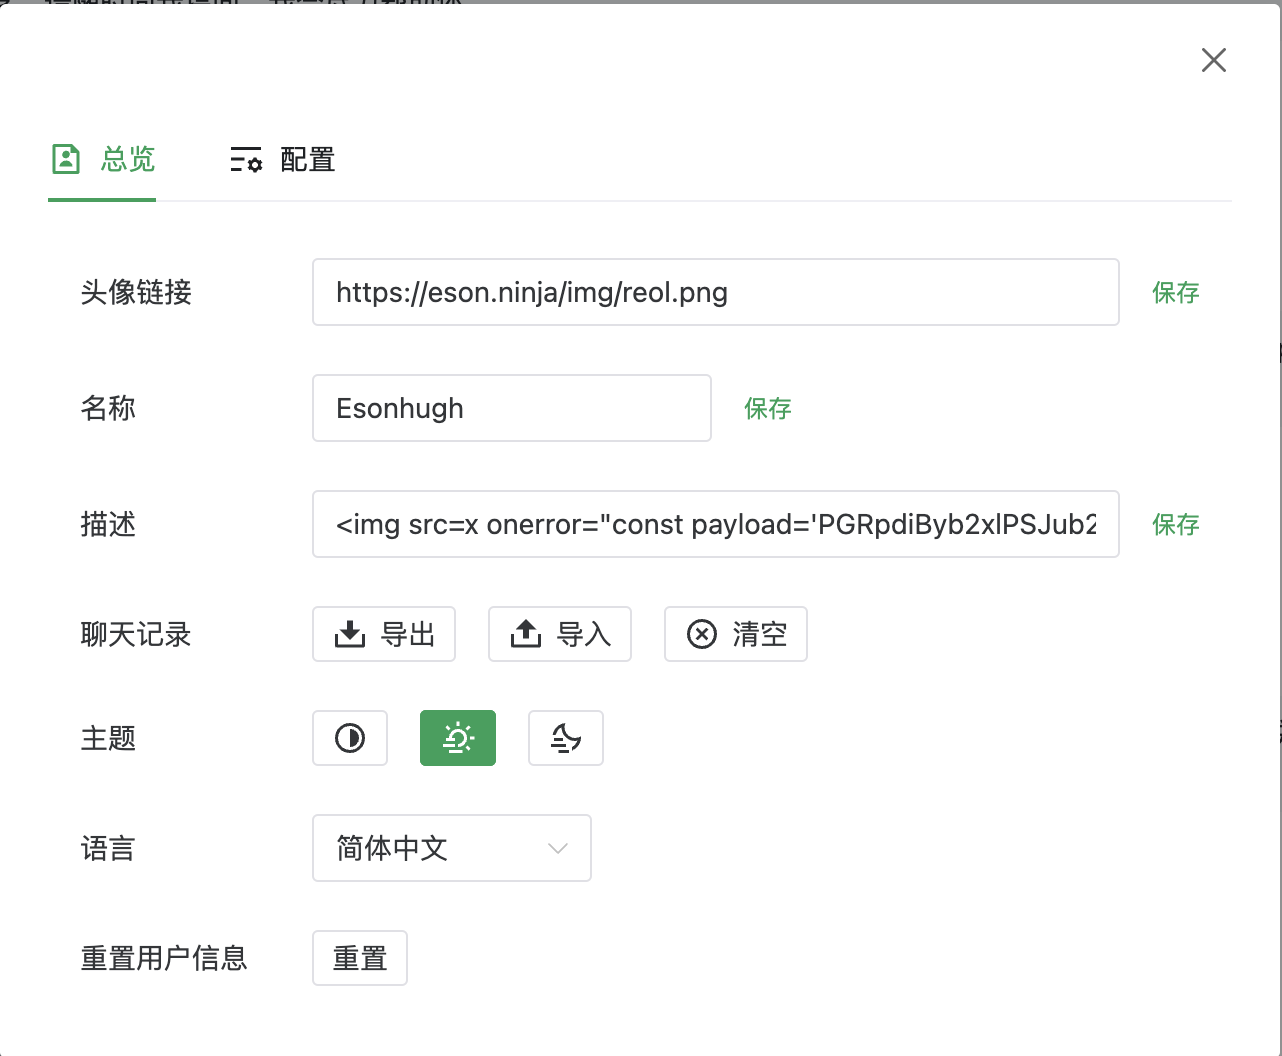Switch to the 总览 tab
The width and height of the screenshot is (1282, 1056).
tap(103, 160)
